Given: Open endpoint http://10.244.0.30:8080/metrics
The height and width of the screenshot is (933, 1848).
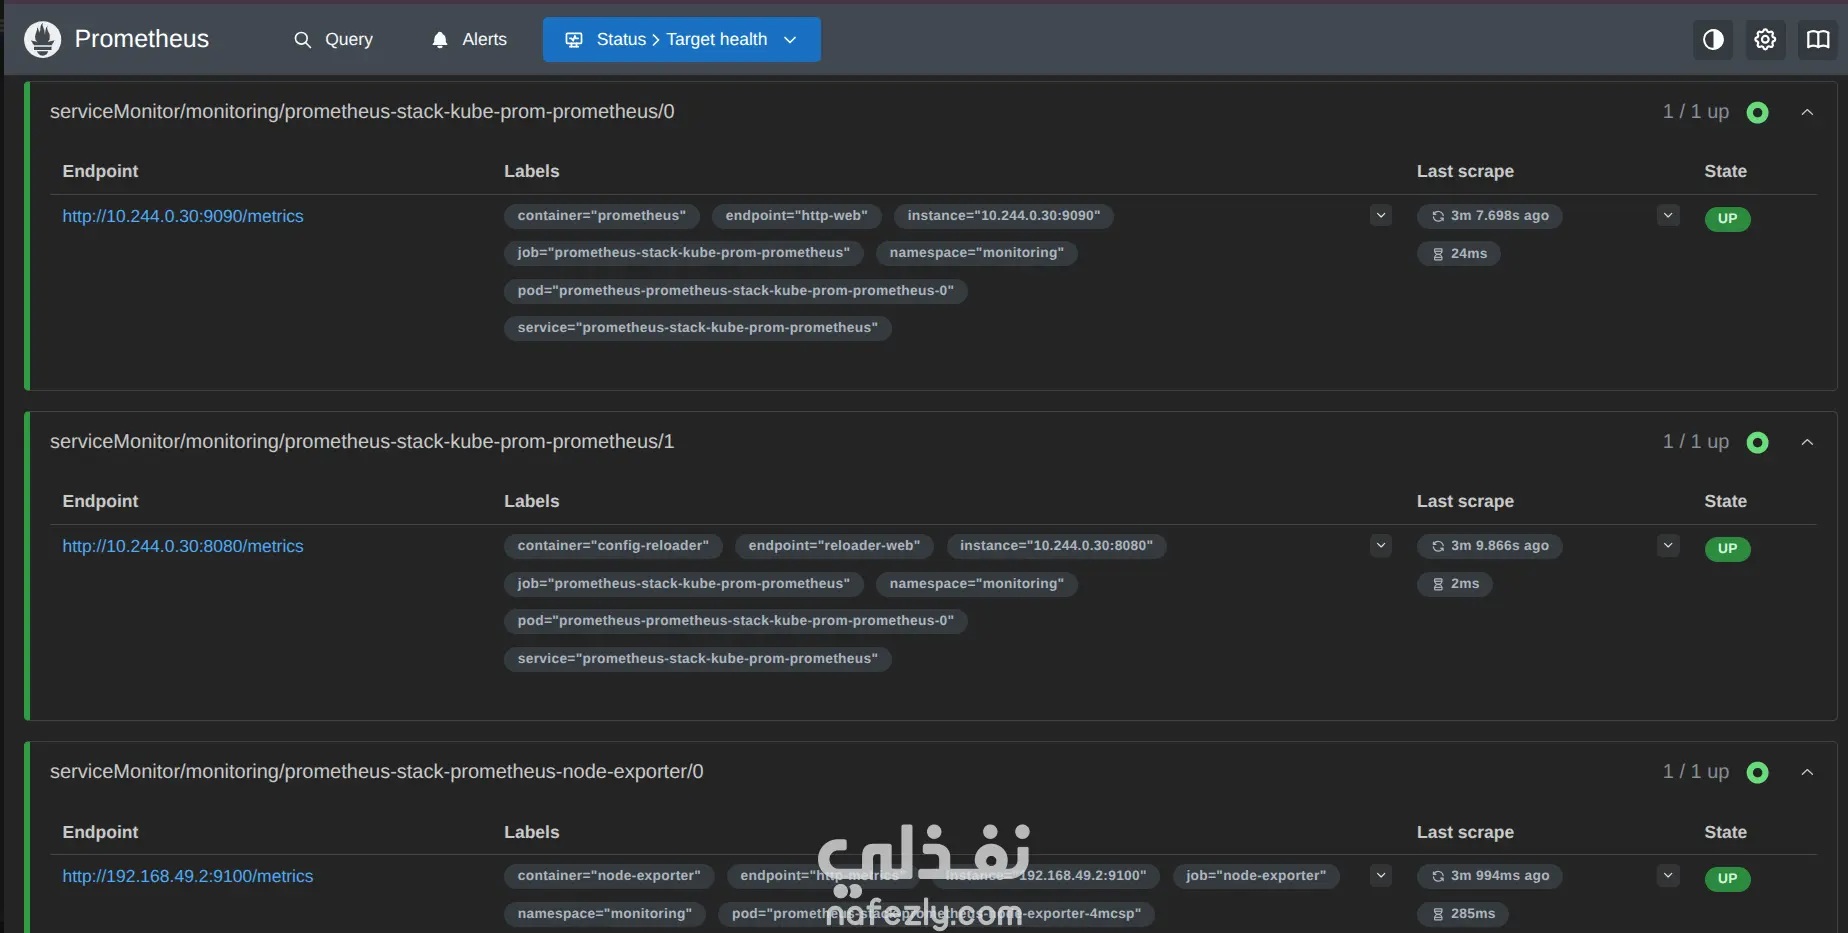Looking at the screenshot, I should pos(183,546).
